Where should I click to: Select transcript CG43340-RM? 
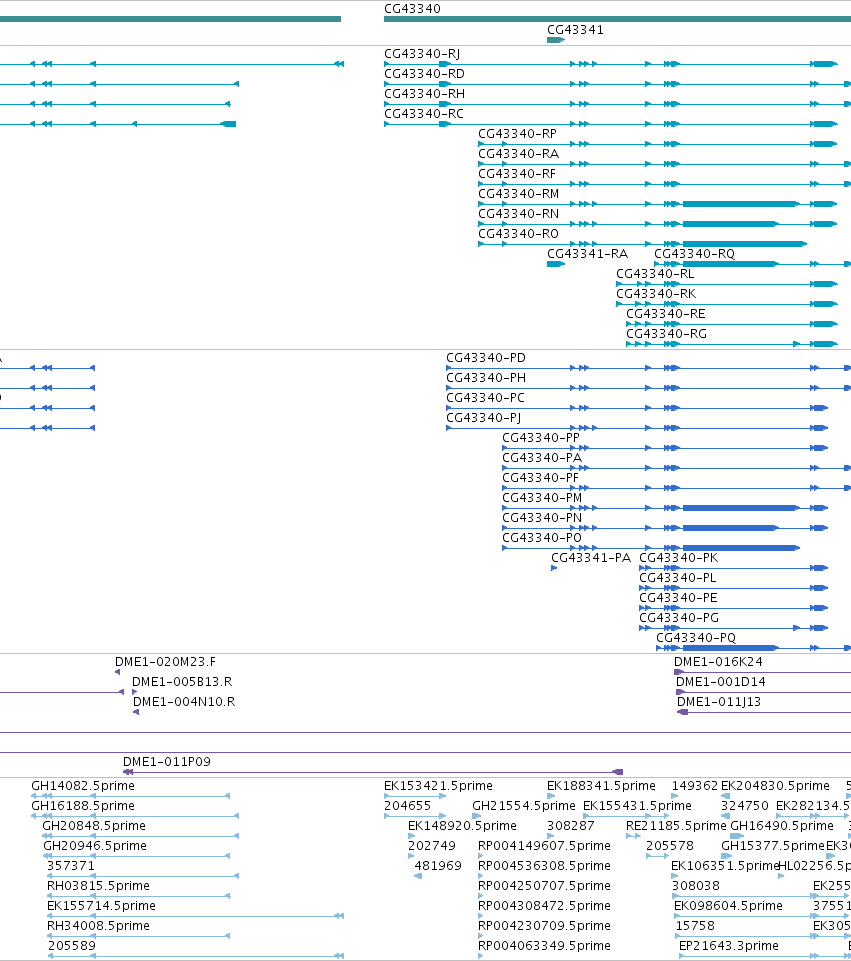click(x=518, y=194)
